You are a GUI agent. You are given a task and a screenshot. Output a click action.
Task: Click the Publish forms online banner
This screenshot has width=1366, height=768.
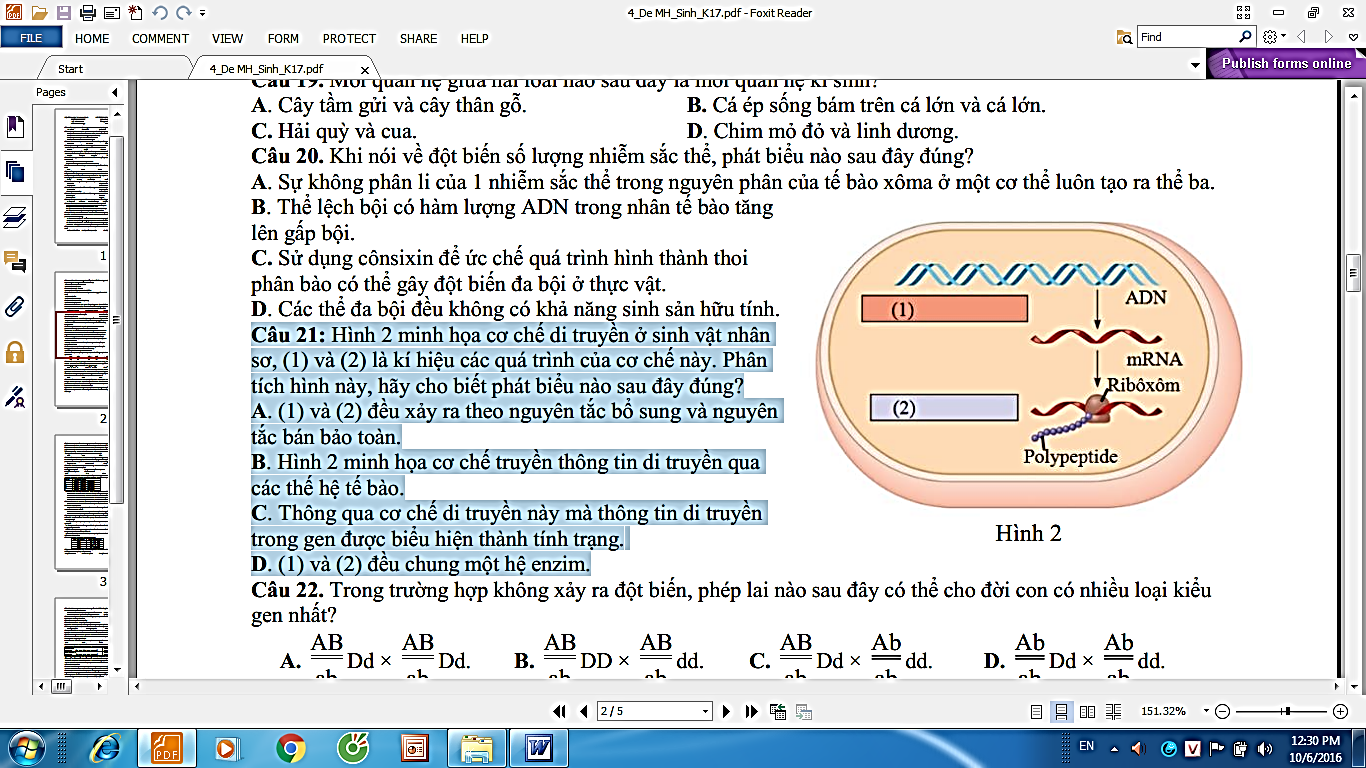(x=1286, y=63)
